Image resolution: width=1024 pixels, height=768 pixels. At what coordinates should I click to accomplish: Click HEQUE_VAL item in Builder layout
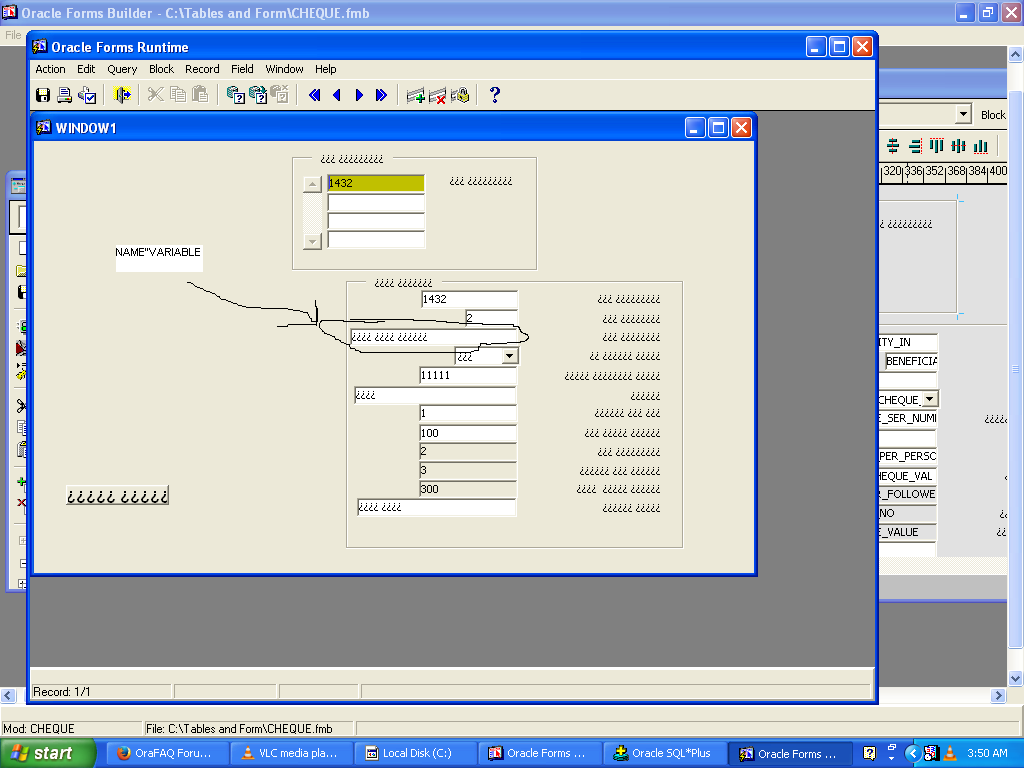coord(908,476)
